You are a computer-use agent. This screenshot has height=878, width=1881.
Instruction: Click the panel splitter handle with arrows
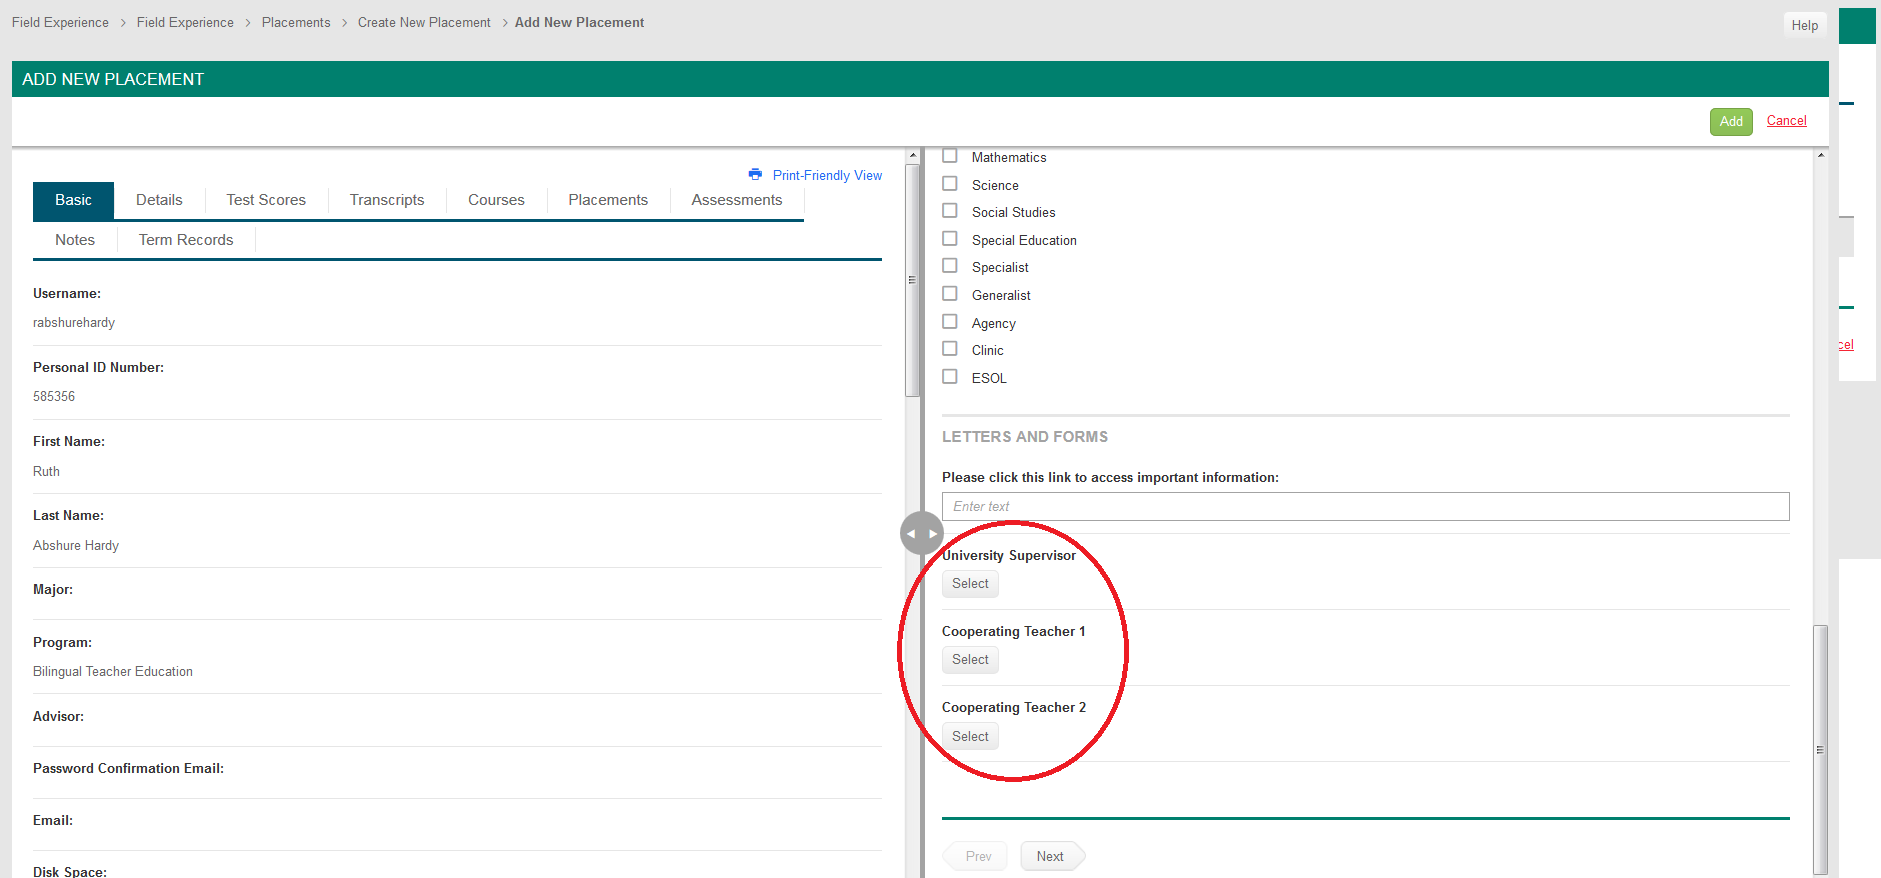click(921, 533)
